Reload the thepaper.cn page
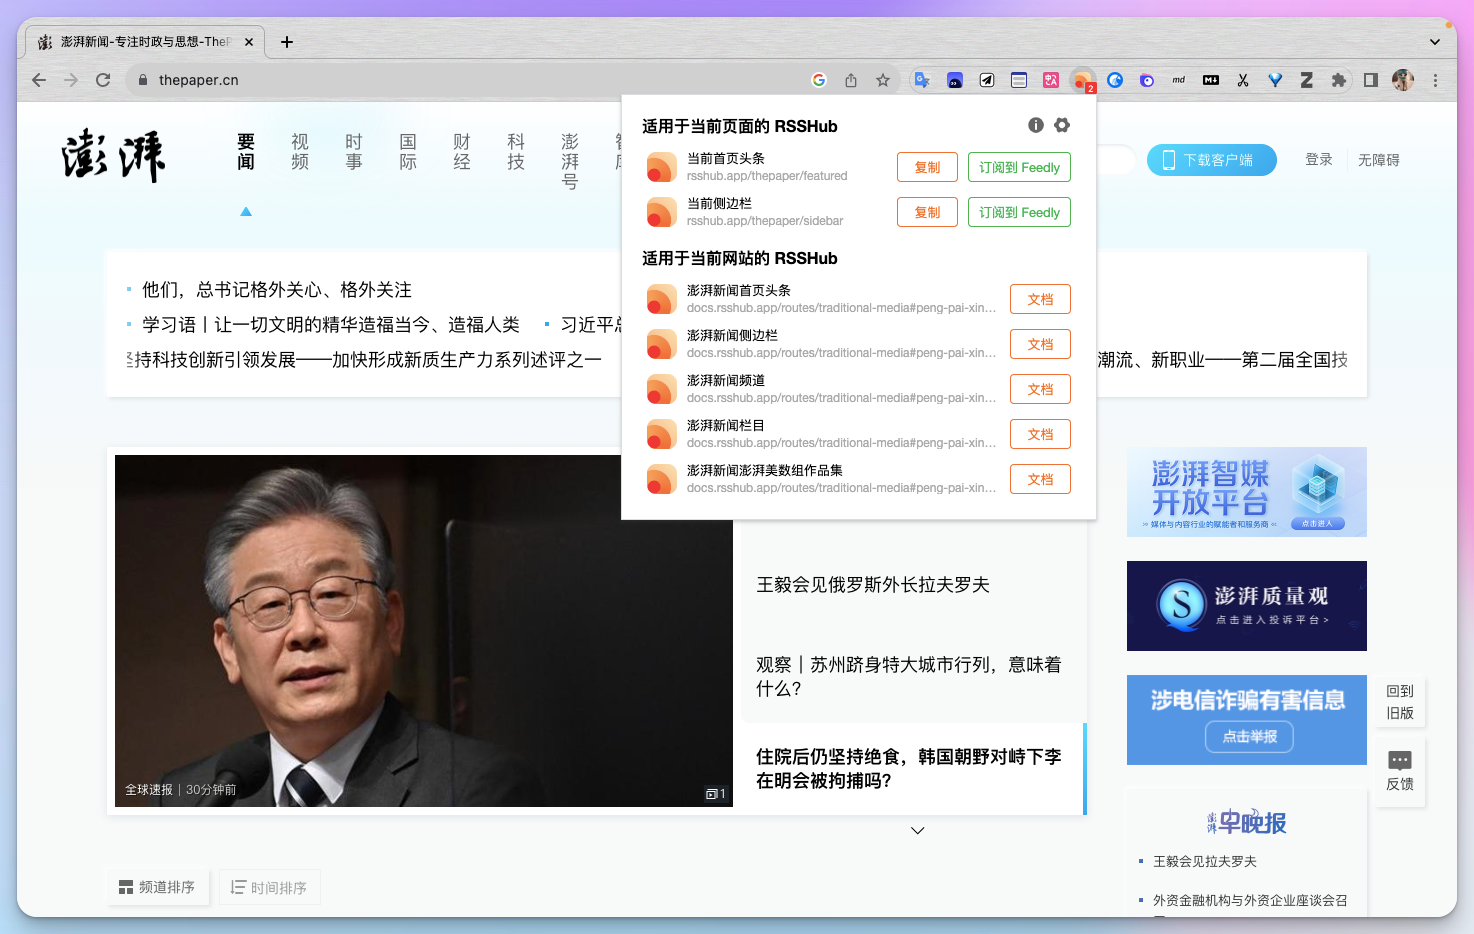1474x934 pixels. click(103, 80)
